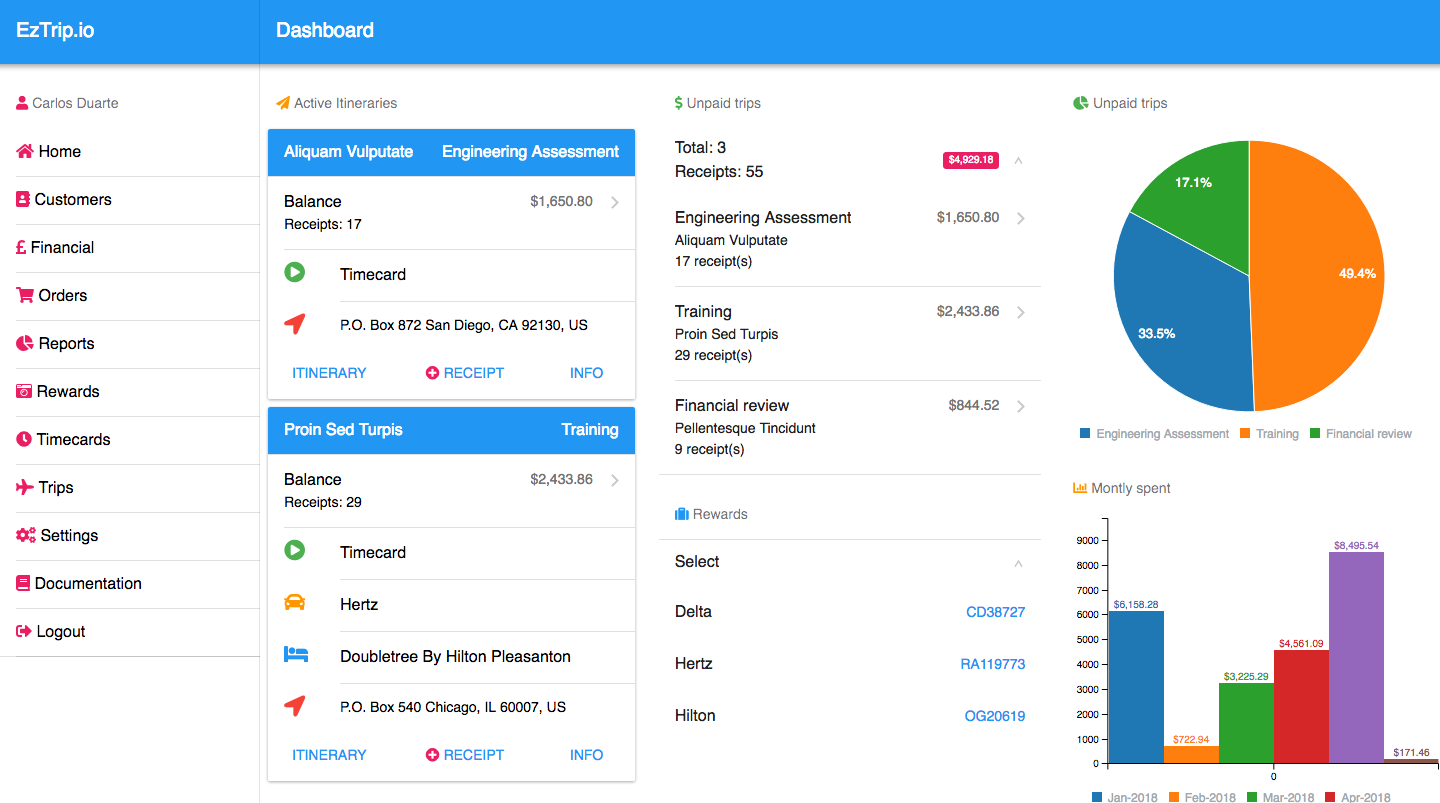Screen dimensions: 1440x803
Task: Click the Home house icon in sidebar
Action: 25,152
